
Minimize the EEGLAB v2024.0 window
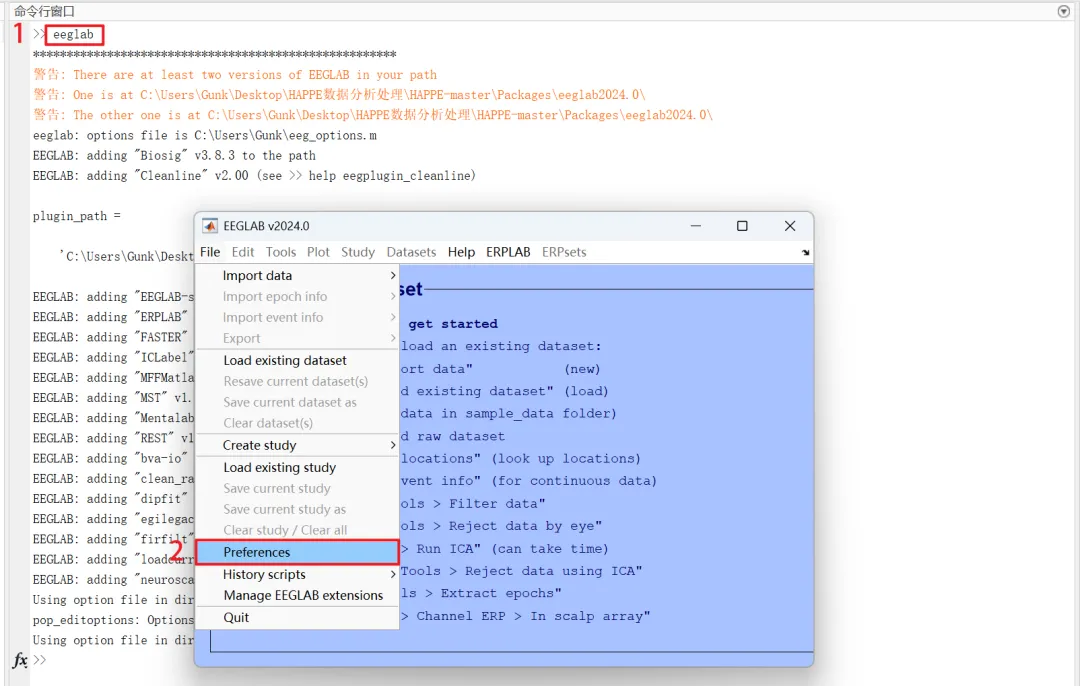click(x=696, y=226)
